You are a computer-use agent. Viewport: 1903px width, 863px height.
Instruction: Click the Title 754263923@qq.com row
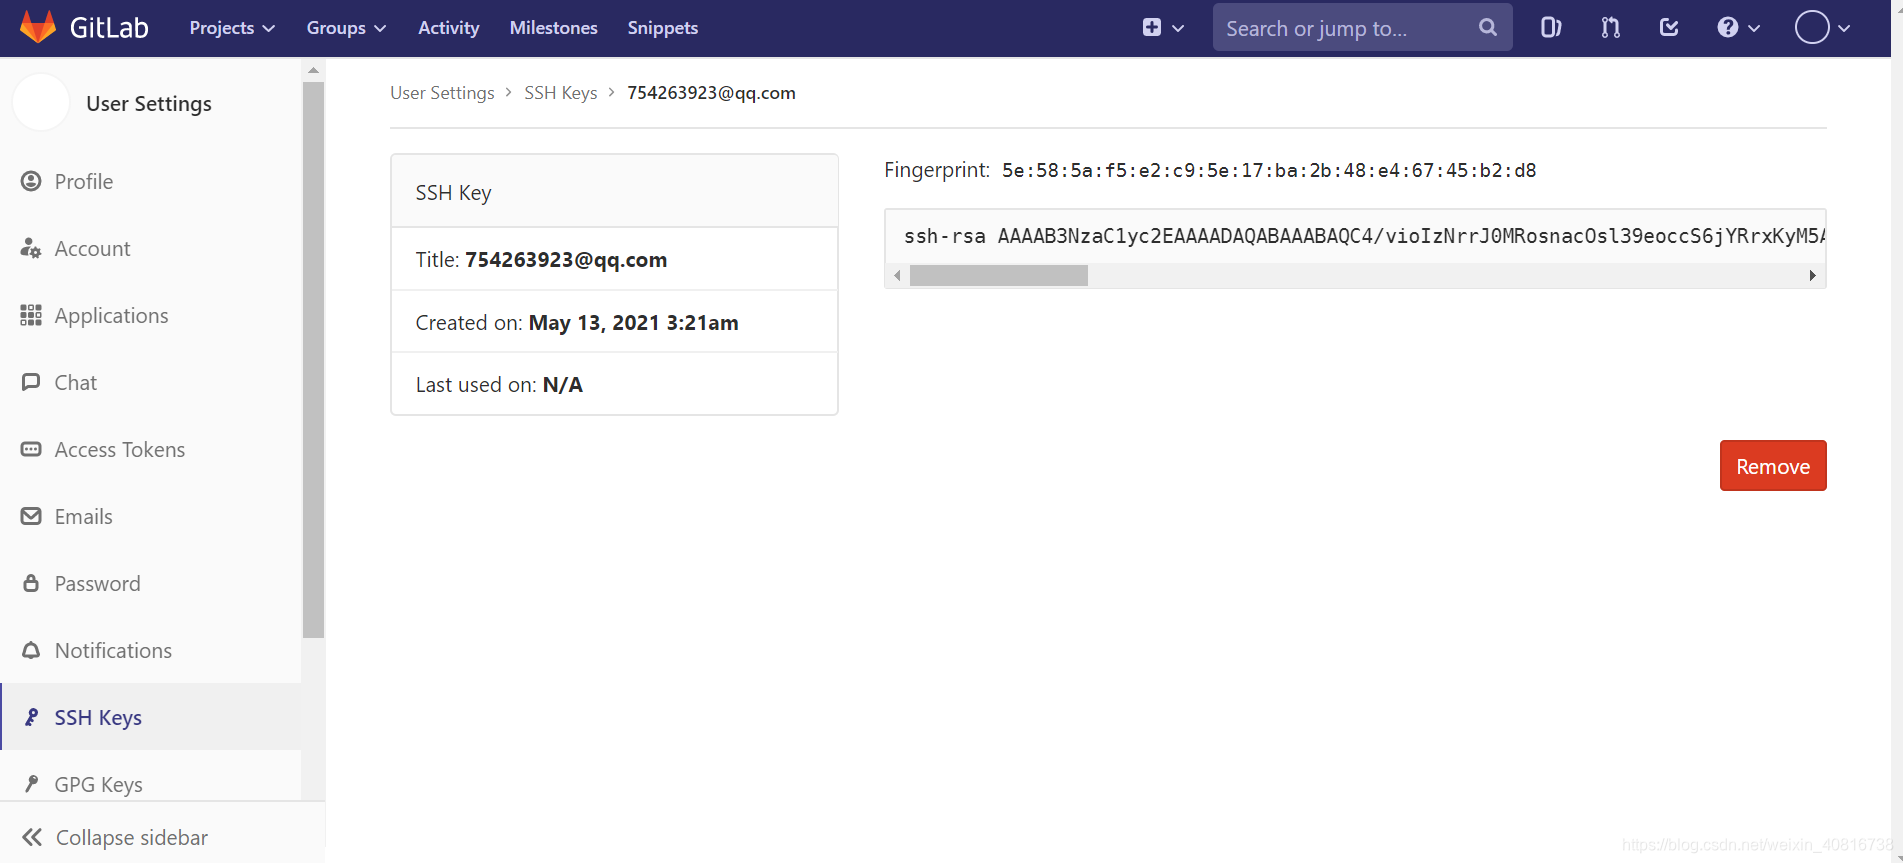pos(614,259)
